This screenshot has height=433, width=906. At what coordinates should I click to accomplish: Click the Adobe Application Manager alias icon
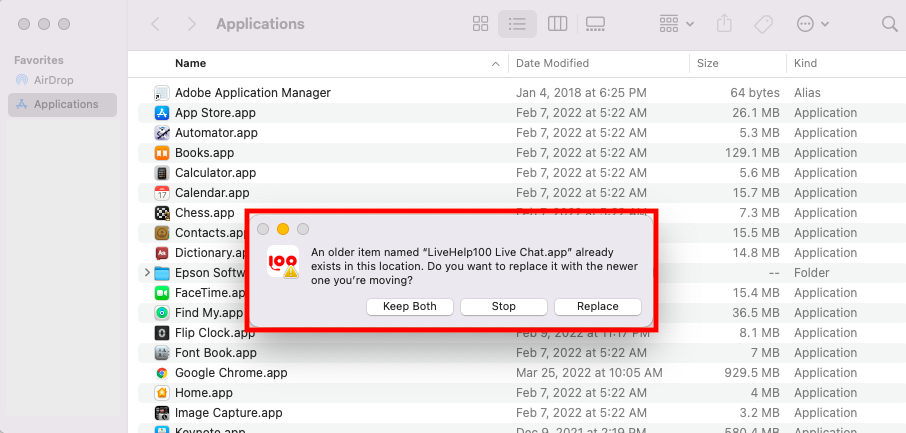[162, 92]
